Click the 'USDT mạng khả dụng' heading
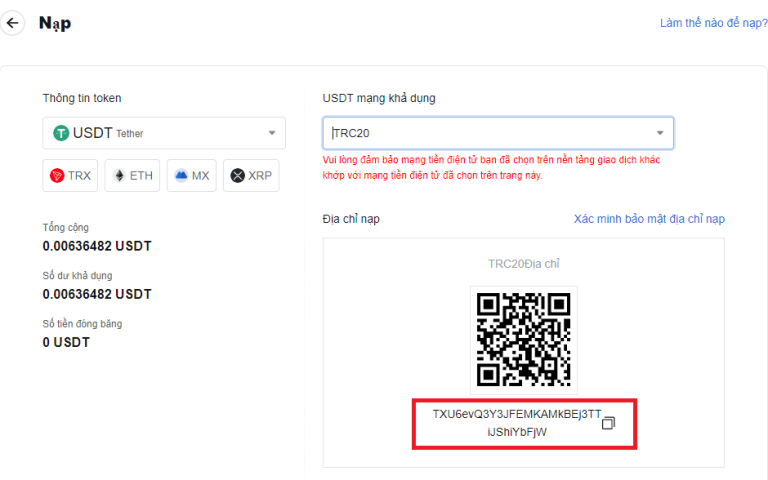The width and height of the screenshot is (768, 480). pos(379,98)
